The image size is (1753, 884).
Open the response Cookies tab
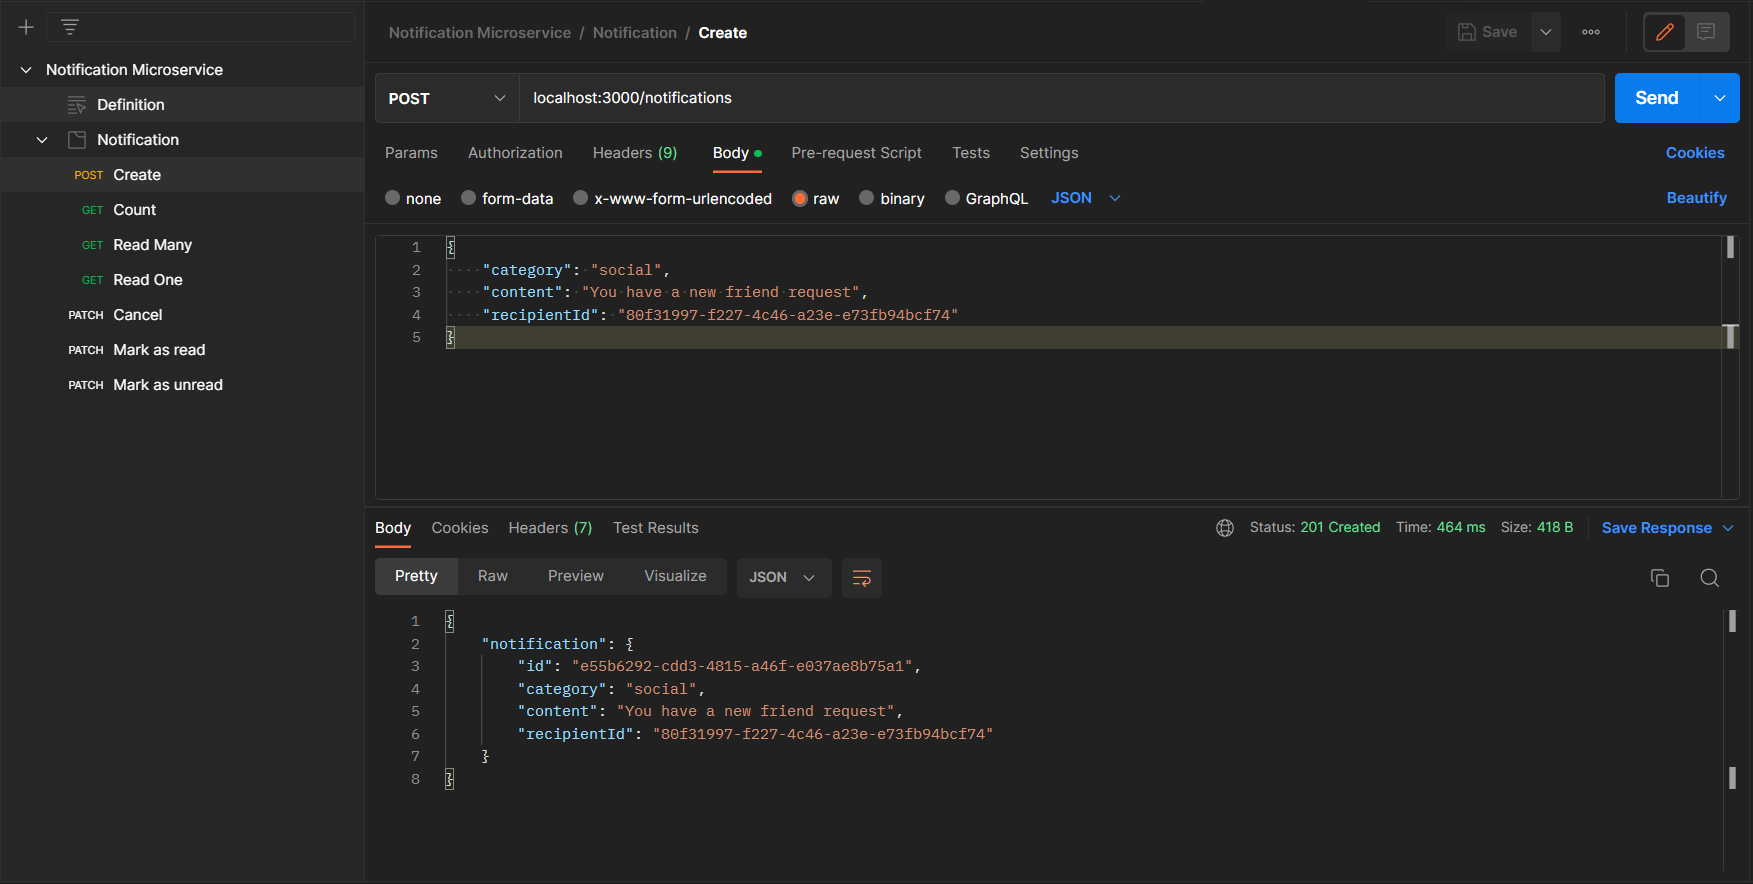pyautogui.click(x=460, y=528)
